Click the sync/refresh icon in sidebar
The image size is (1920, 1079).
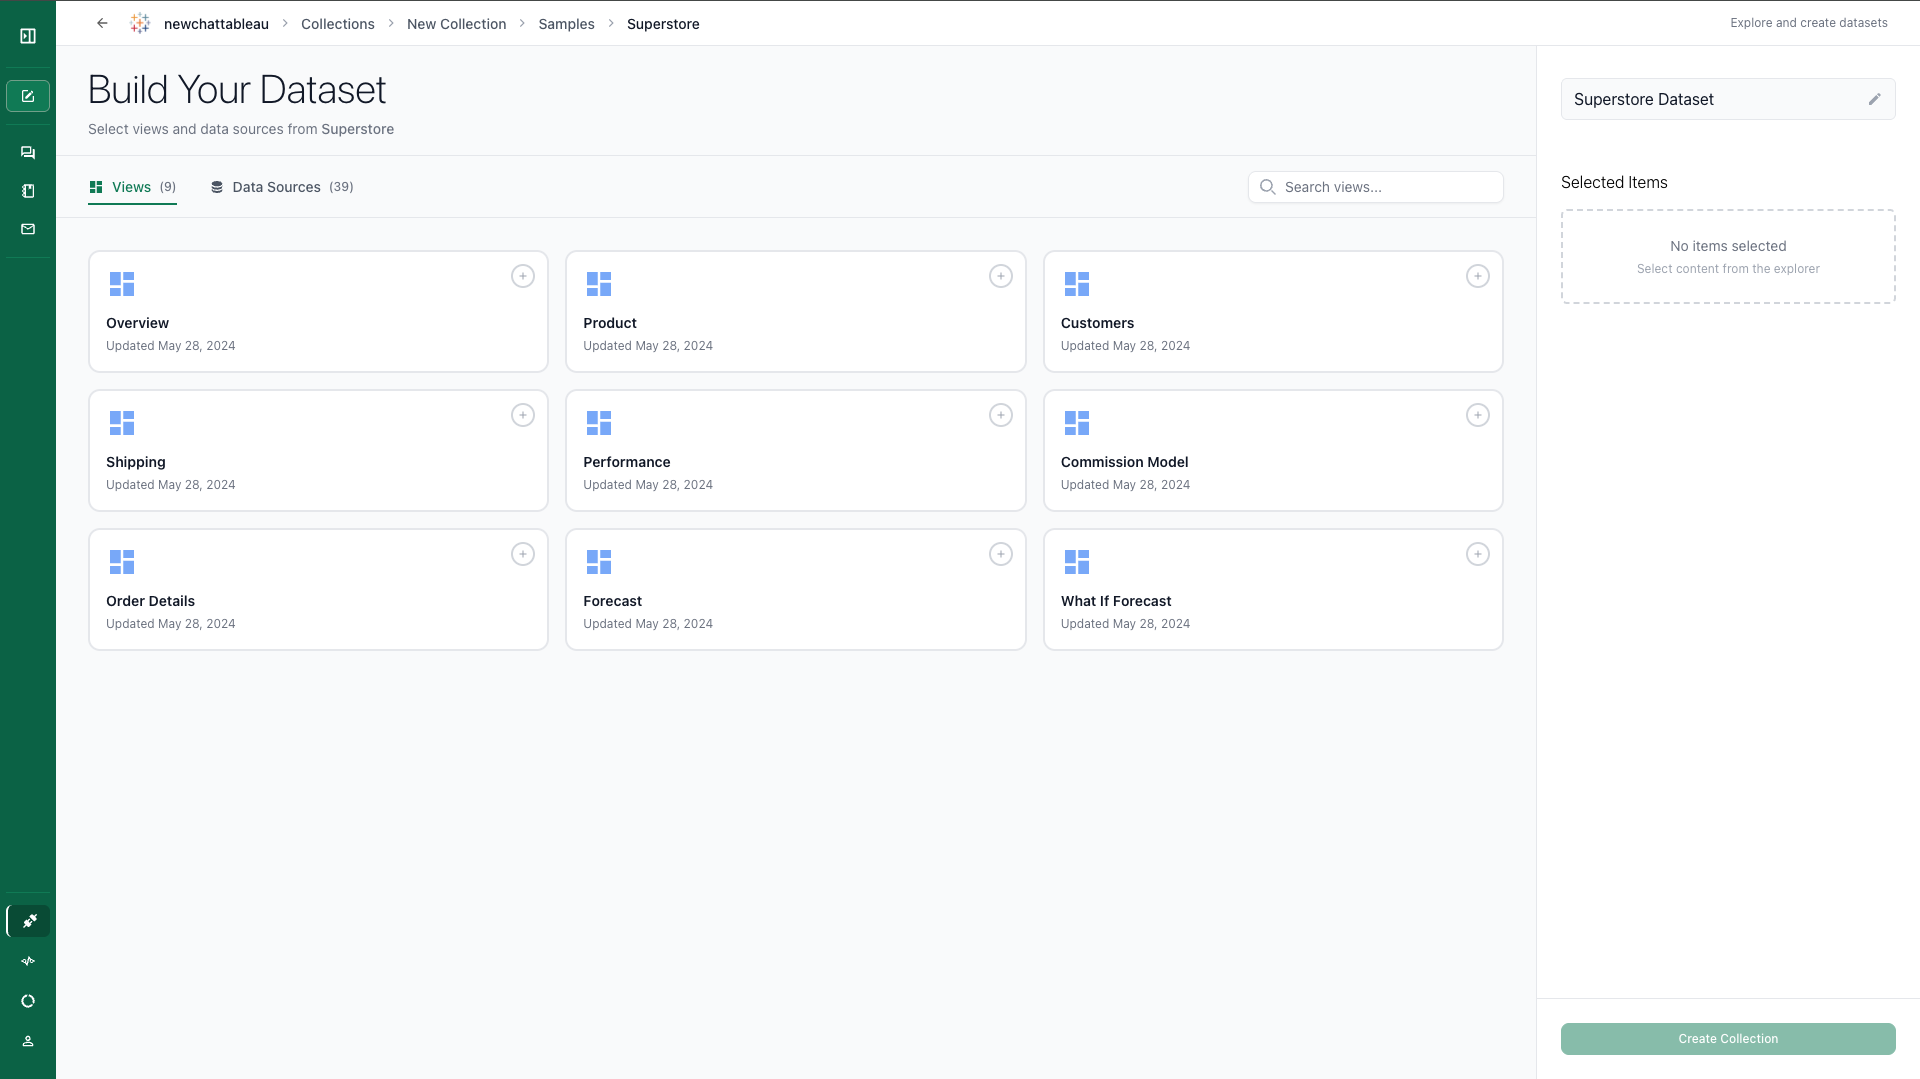coord(28,1000)
